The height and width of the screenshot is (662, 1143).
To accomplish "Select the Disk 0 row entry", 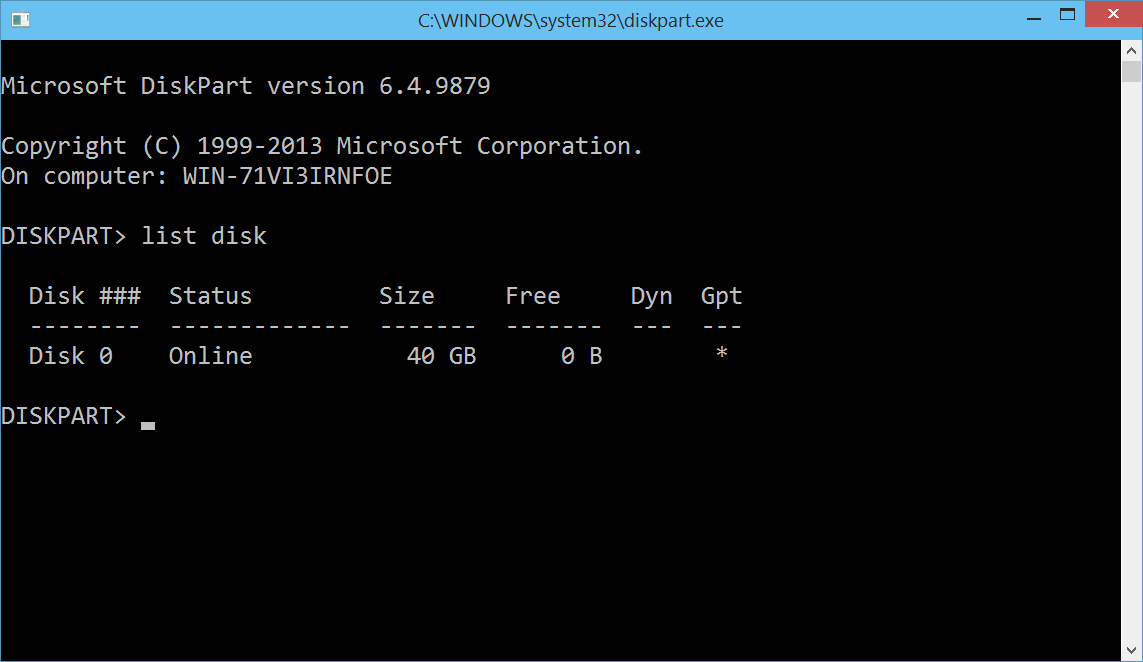I will [70, 356].
